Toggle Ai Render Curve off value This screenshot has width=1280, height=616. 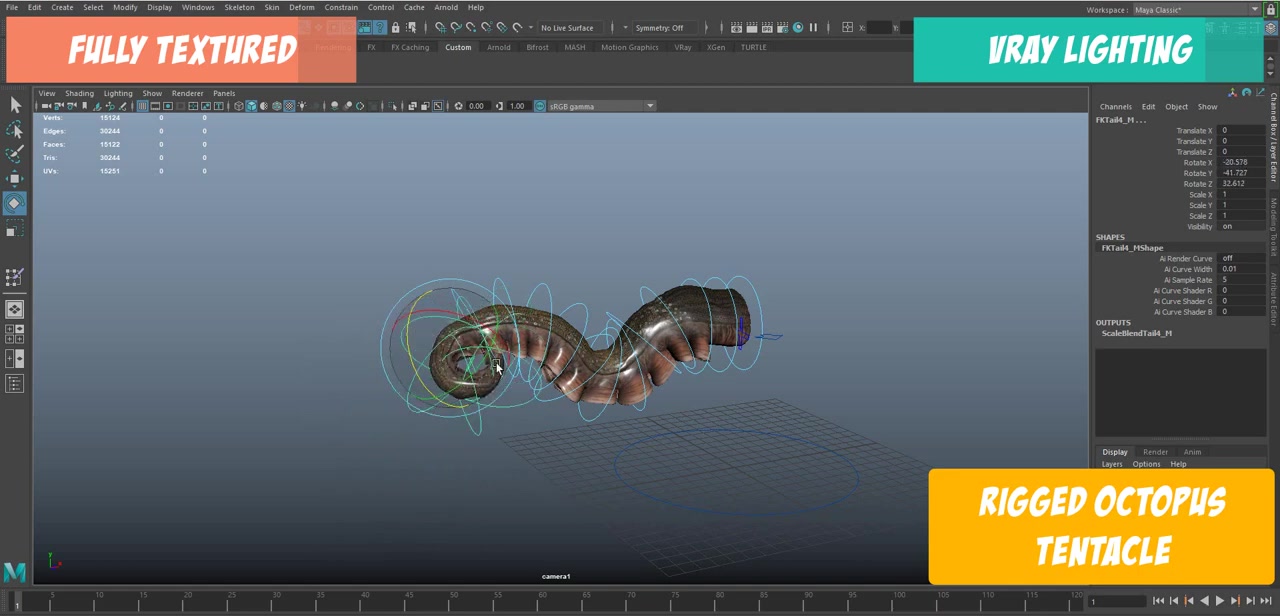(x=1242, y=258)
